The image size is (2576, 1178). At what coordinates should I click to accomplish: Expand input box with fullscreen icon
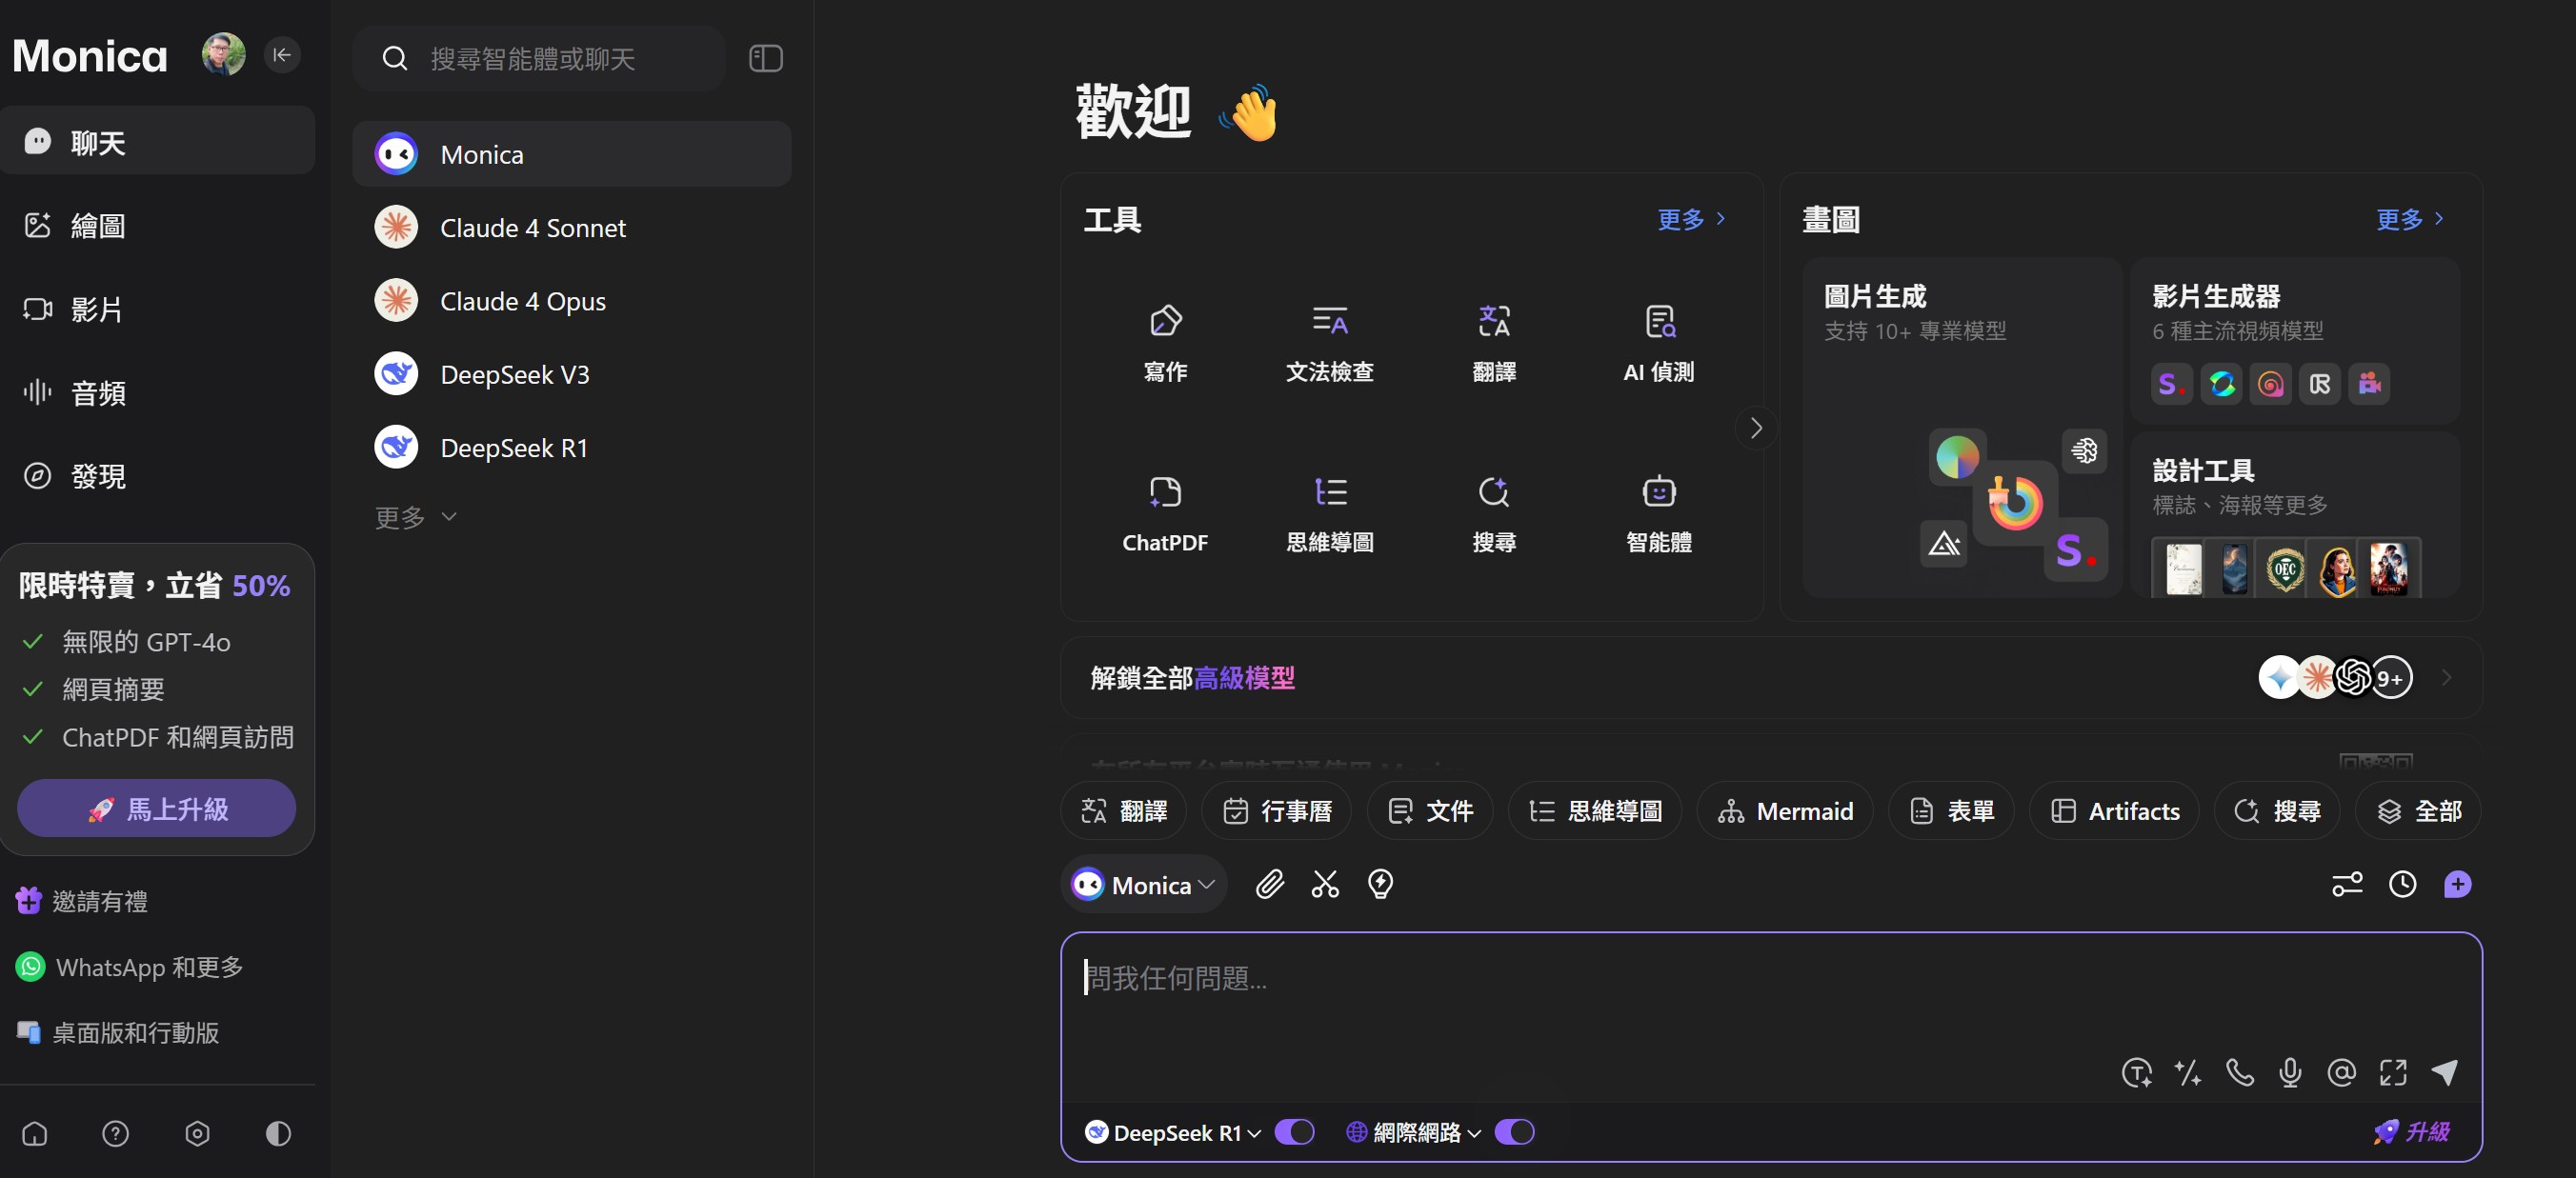[2393, 1072]
